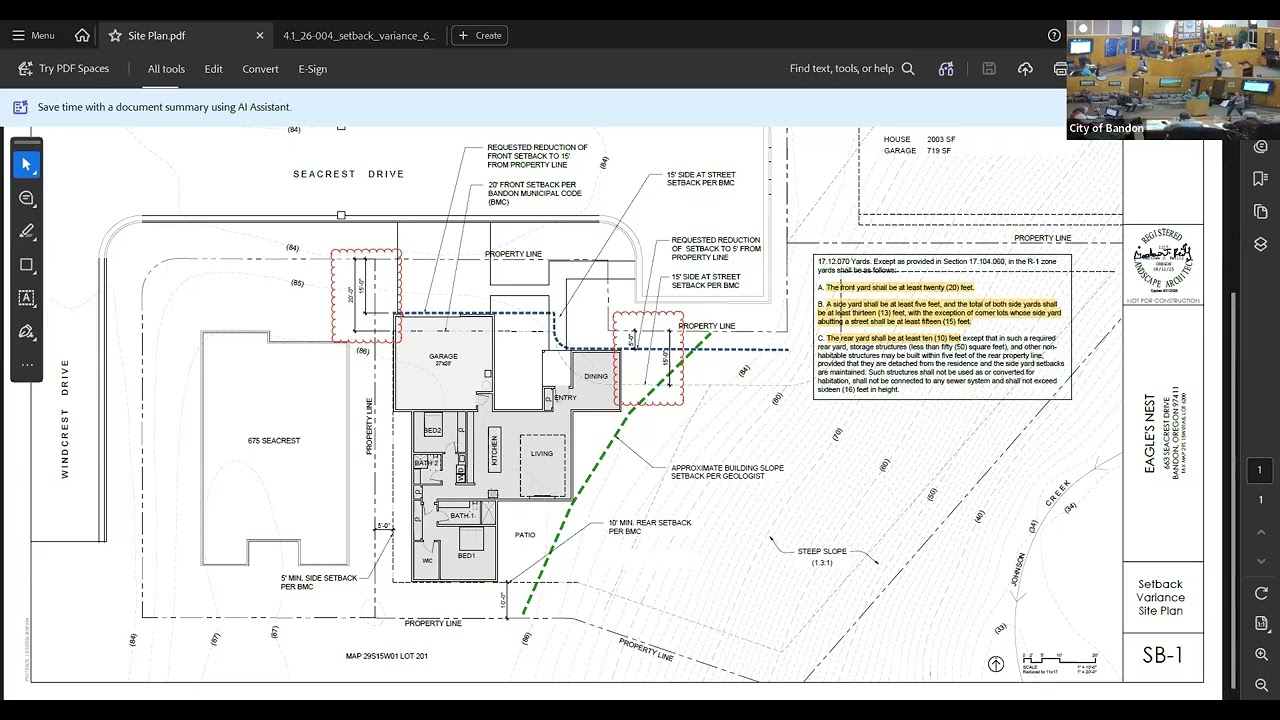Open the Acrobat Menu
This screenshot has width=1280, height=720.
tap(33, 35)
